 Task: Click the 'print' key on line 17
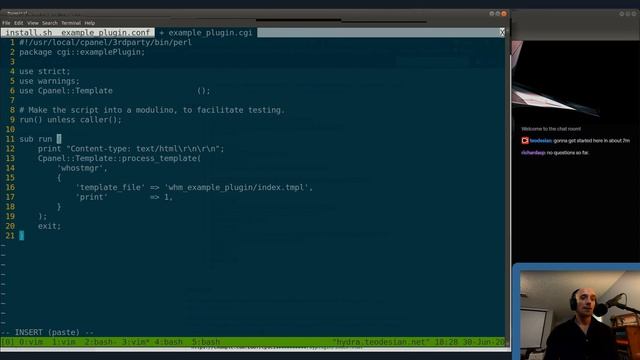(92, 197)
